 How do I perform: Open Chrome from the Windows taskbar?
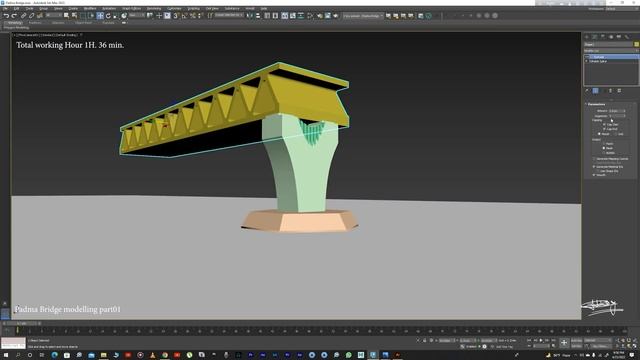[x=165, y=355]
